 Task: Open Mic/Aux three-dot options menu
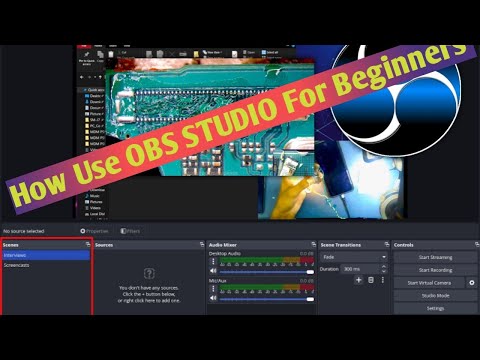213,289
